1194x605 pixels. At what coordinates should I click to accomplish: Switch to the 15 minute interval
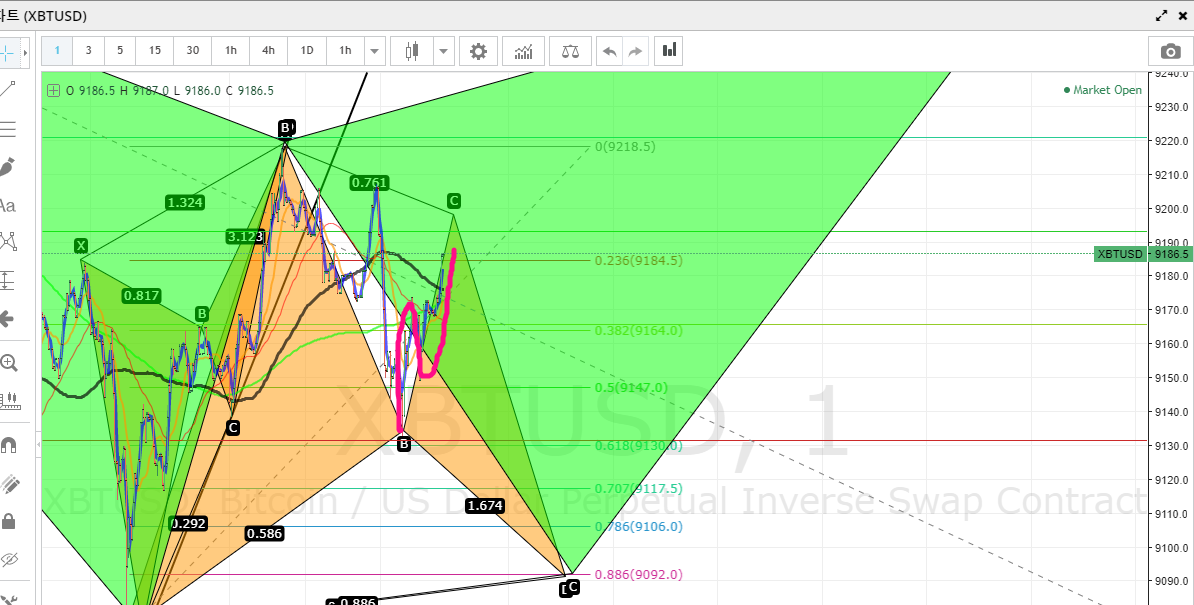pos(155,51)
